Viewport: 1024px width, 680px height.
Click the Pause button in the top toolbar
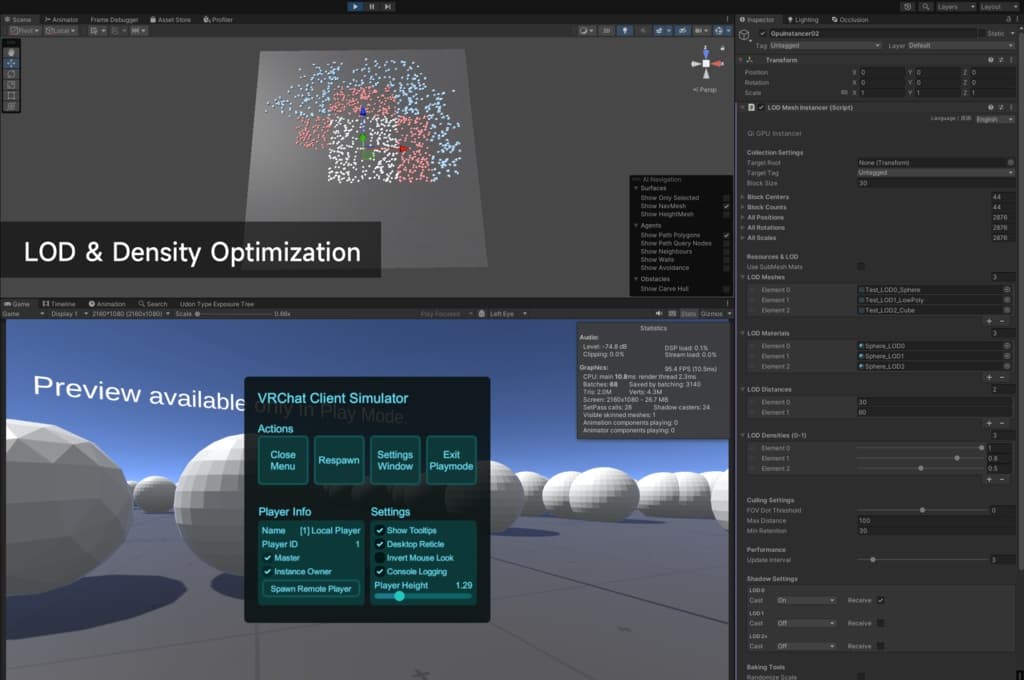(x=372, y=6)
